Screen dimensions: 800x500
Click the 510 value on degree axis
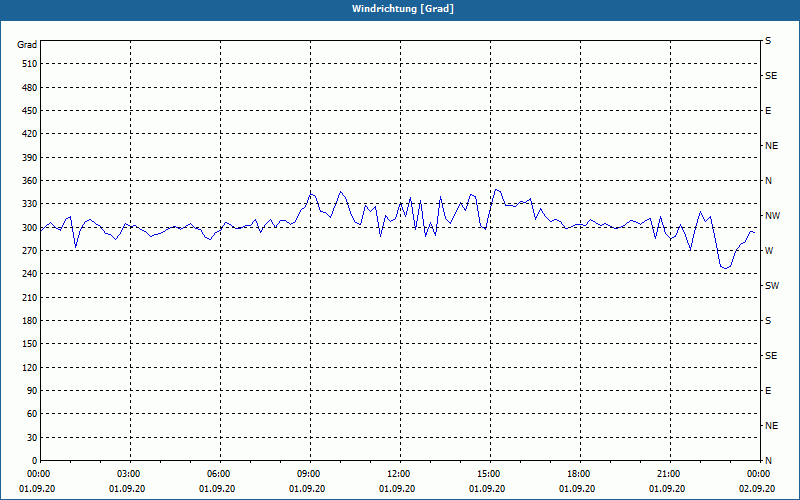(30, 64)
